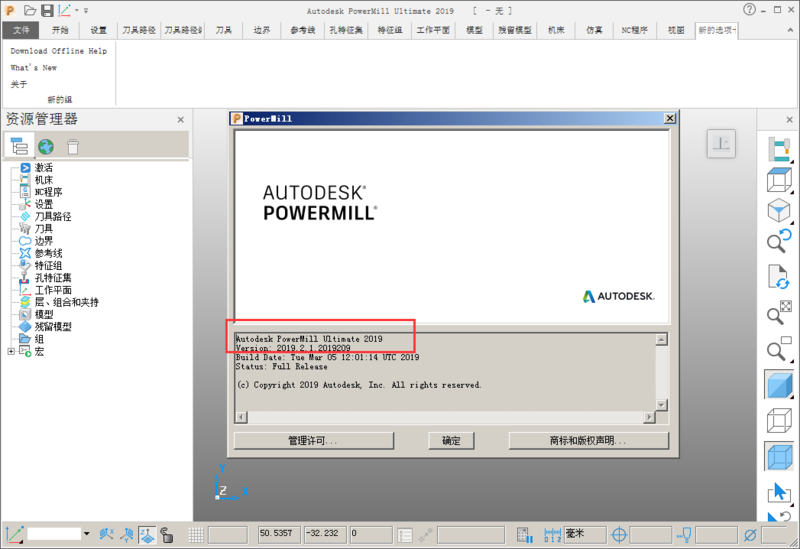Click left arrow of horizontal scrollbar
Image resolution: width=800 pixels, height=549 pixels.
click(x=241, y=417)
